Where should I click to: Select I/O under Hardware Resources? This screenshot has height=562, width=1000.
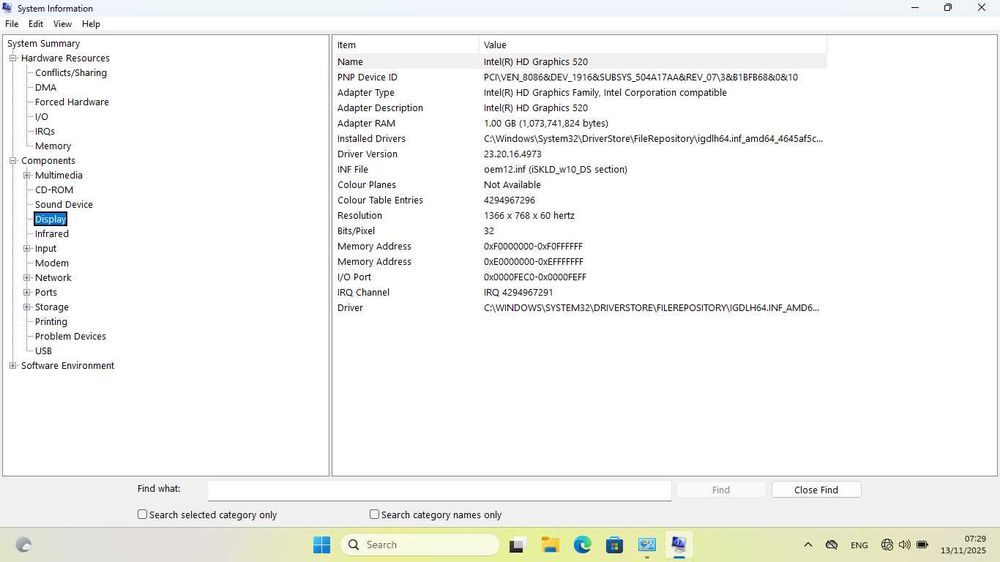(x=41, y=117)
